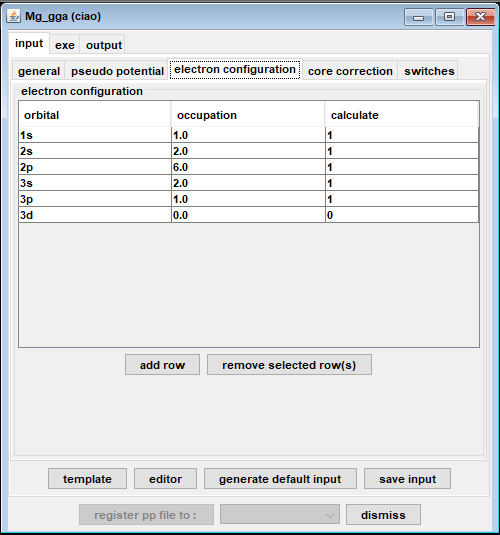Click remove selected row(s) button
Viewport: 500px width, 535px height.
289,365
